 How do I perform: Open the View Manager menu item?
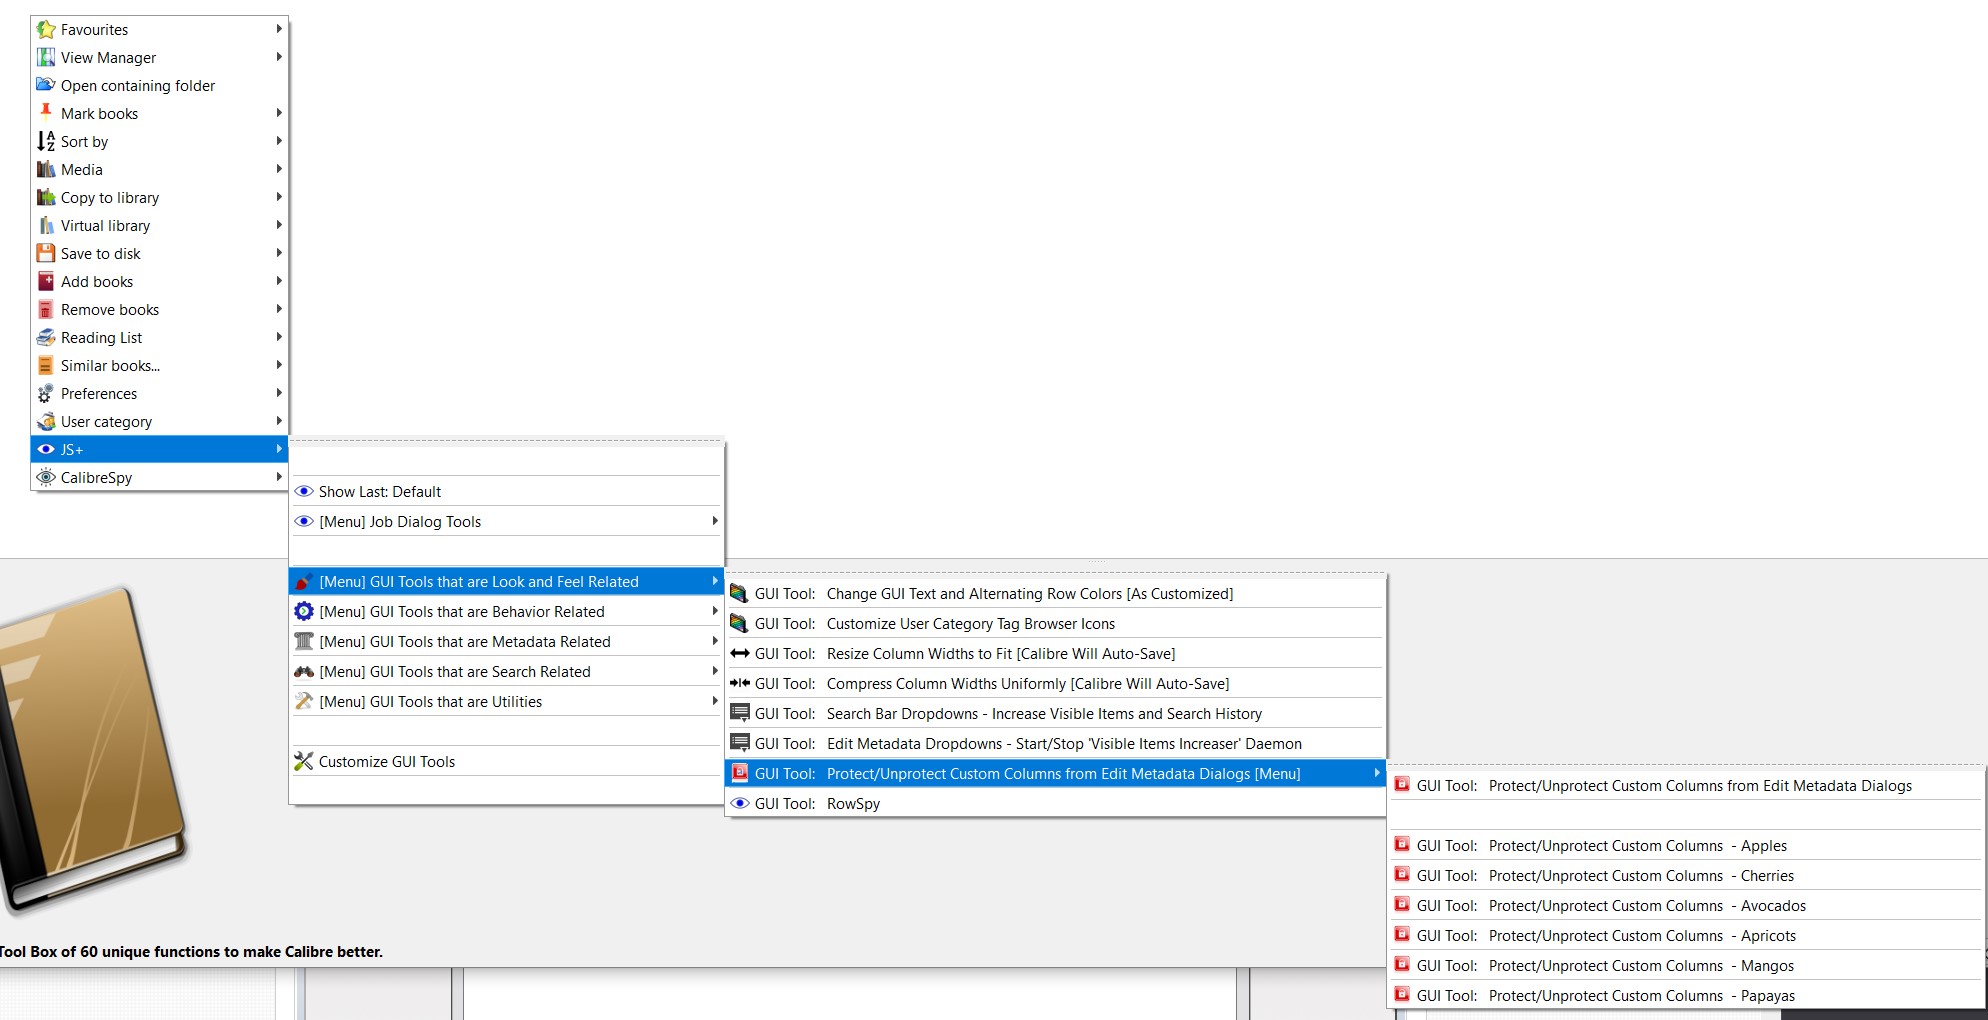160,58
